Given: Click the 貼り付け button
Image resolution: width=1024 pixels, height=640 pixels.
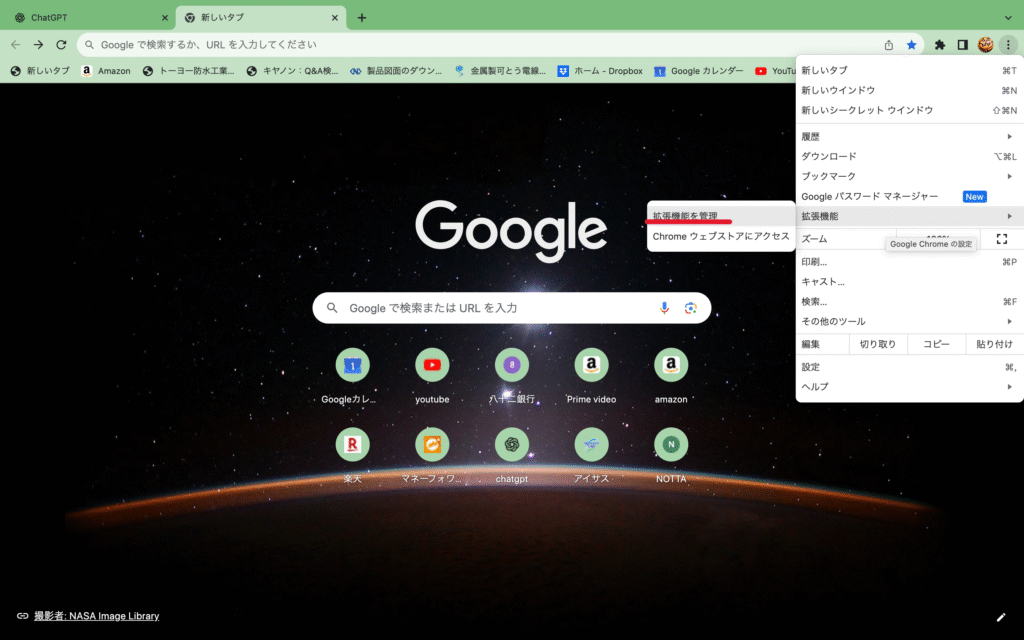Looking at the screenshot, I should point(995,344).
